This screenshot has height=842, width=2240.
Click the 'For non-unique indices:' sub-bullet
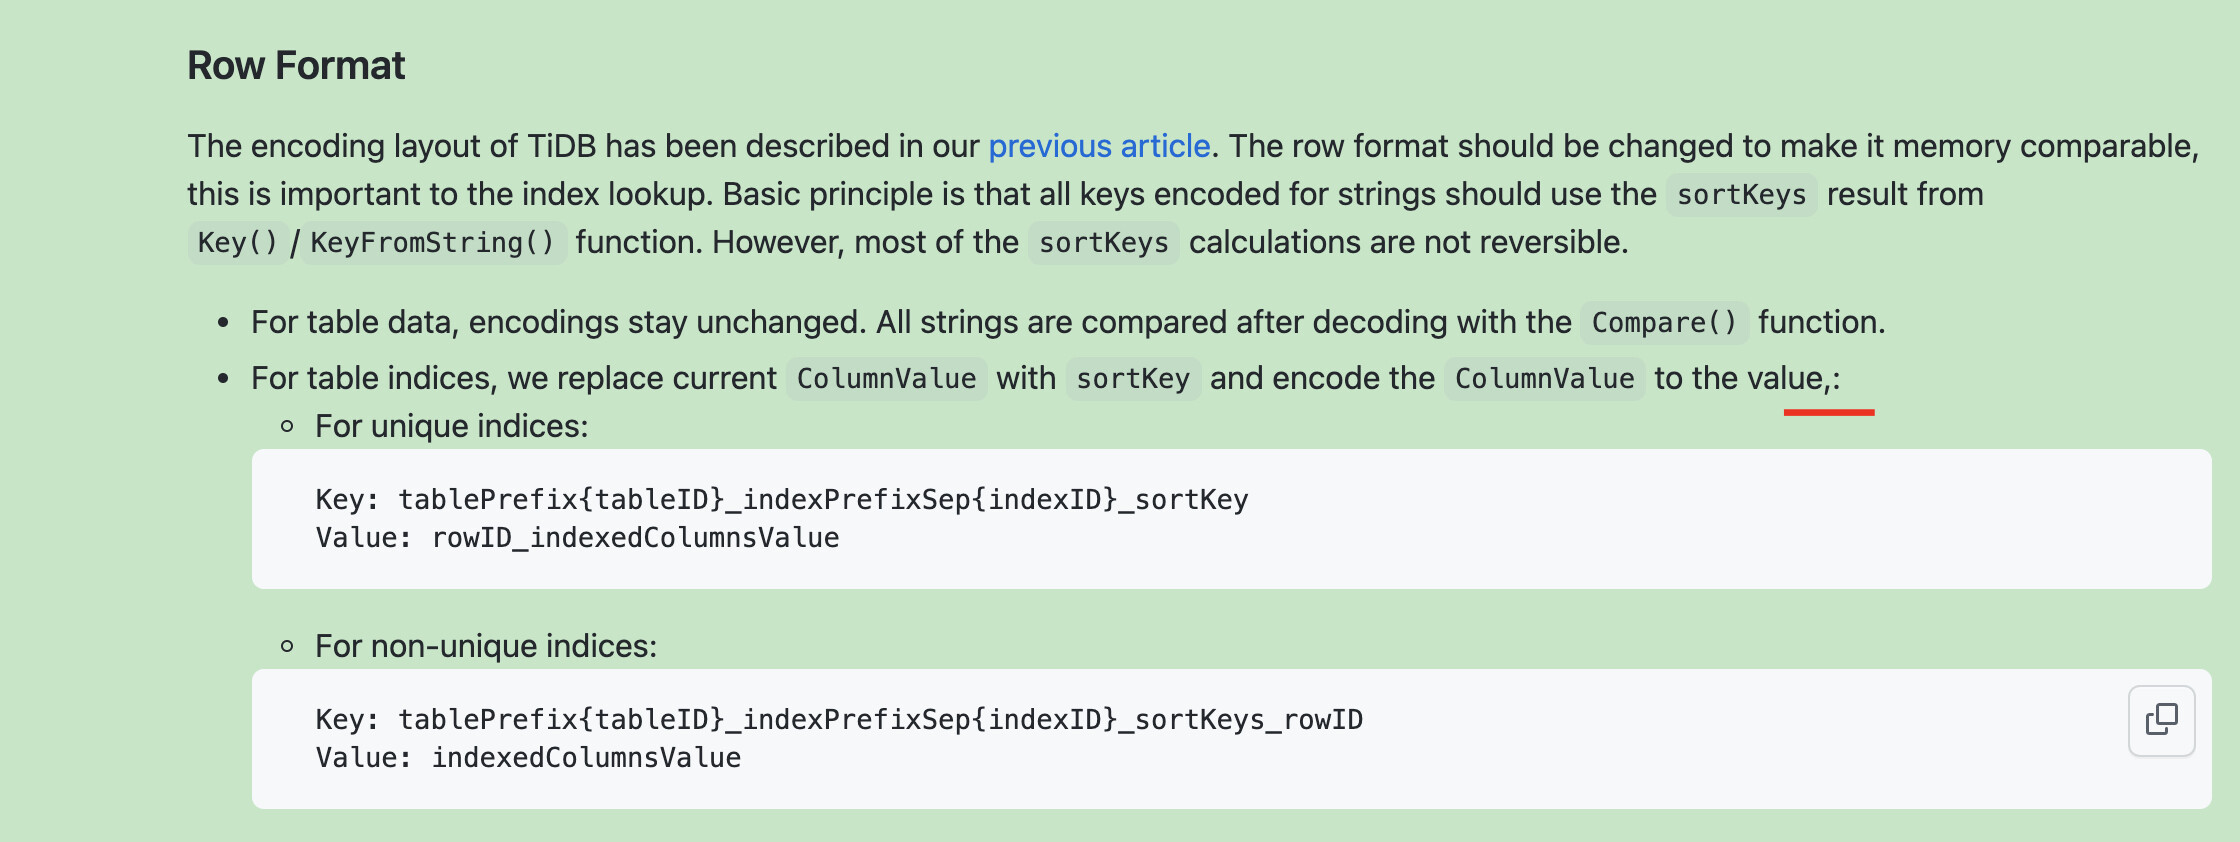click(485, 646)
